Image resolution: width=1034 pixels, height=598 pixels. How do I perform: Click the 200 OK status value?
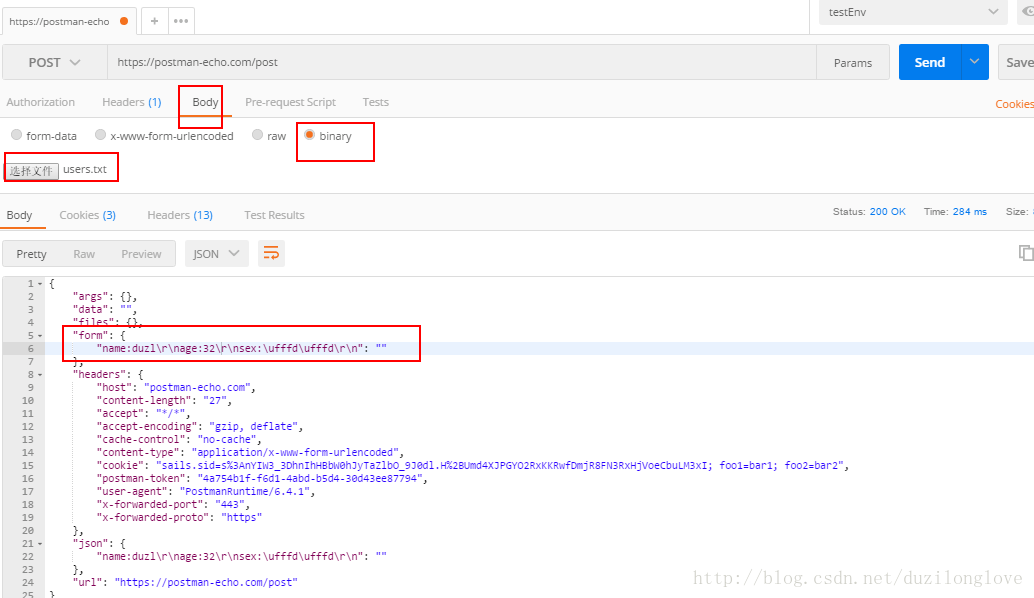887,212
